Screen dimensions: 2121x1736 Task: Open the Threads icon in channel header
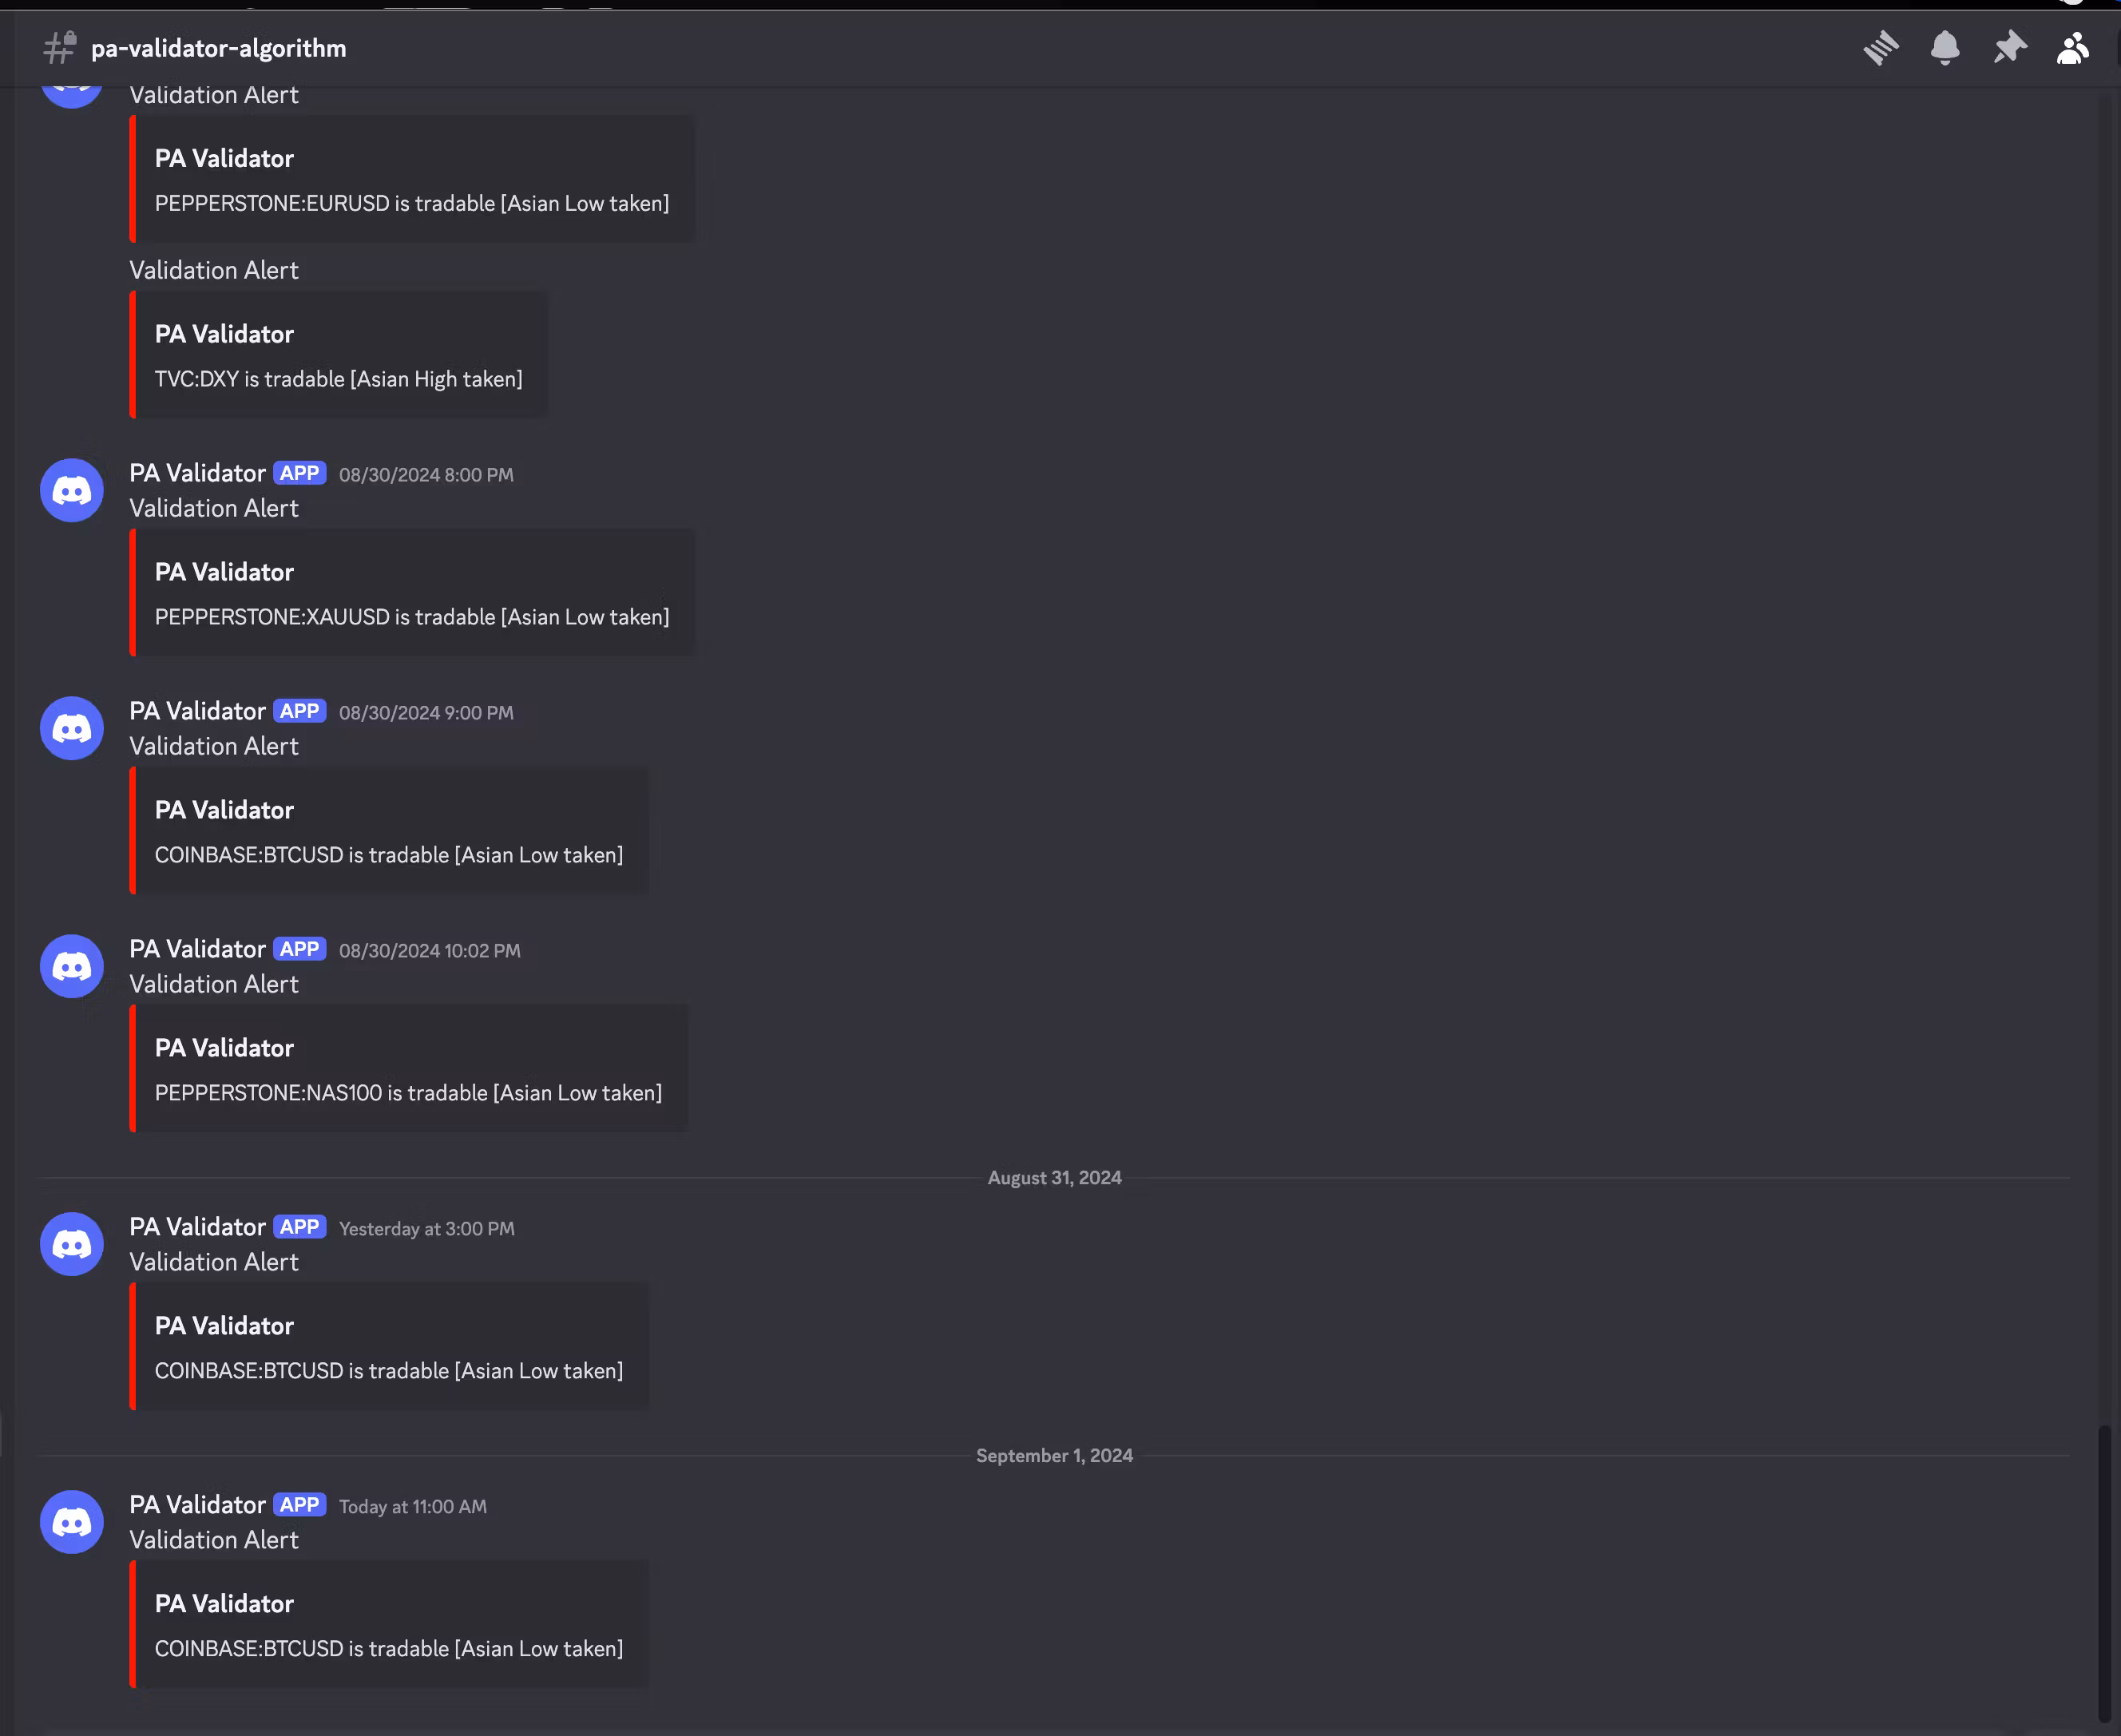click(x=1880, y=48)
